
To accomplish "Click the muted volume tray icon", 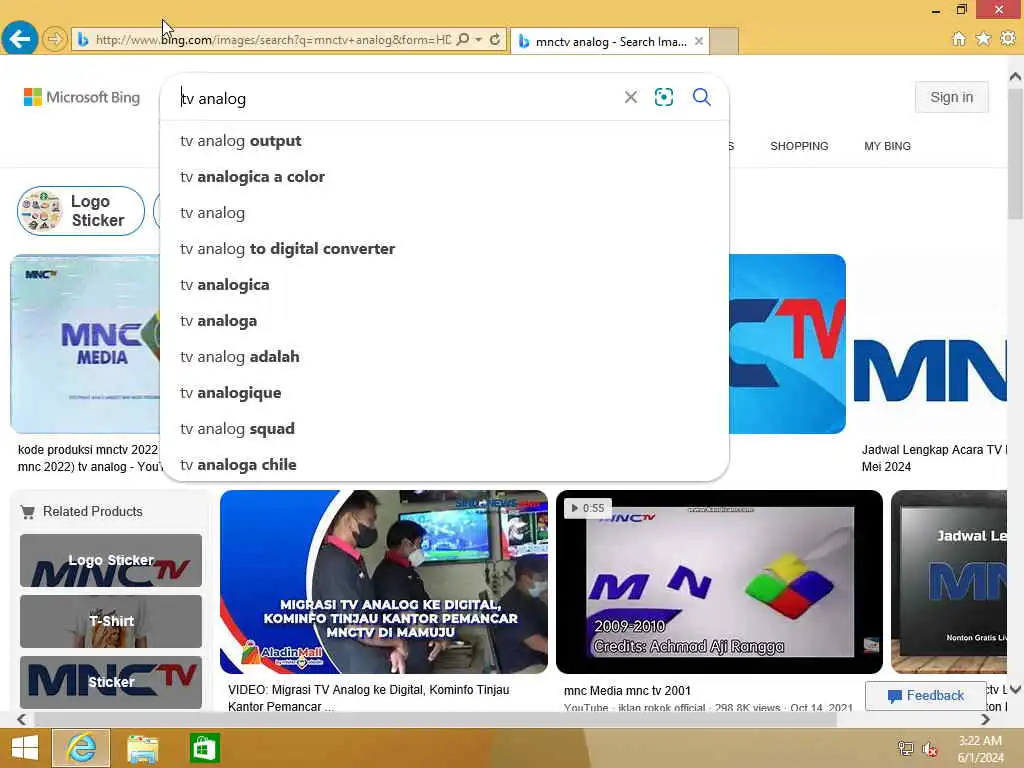I will click(930, 748).
